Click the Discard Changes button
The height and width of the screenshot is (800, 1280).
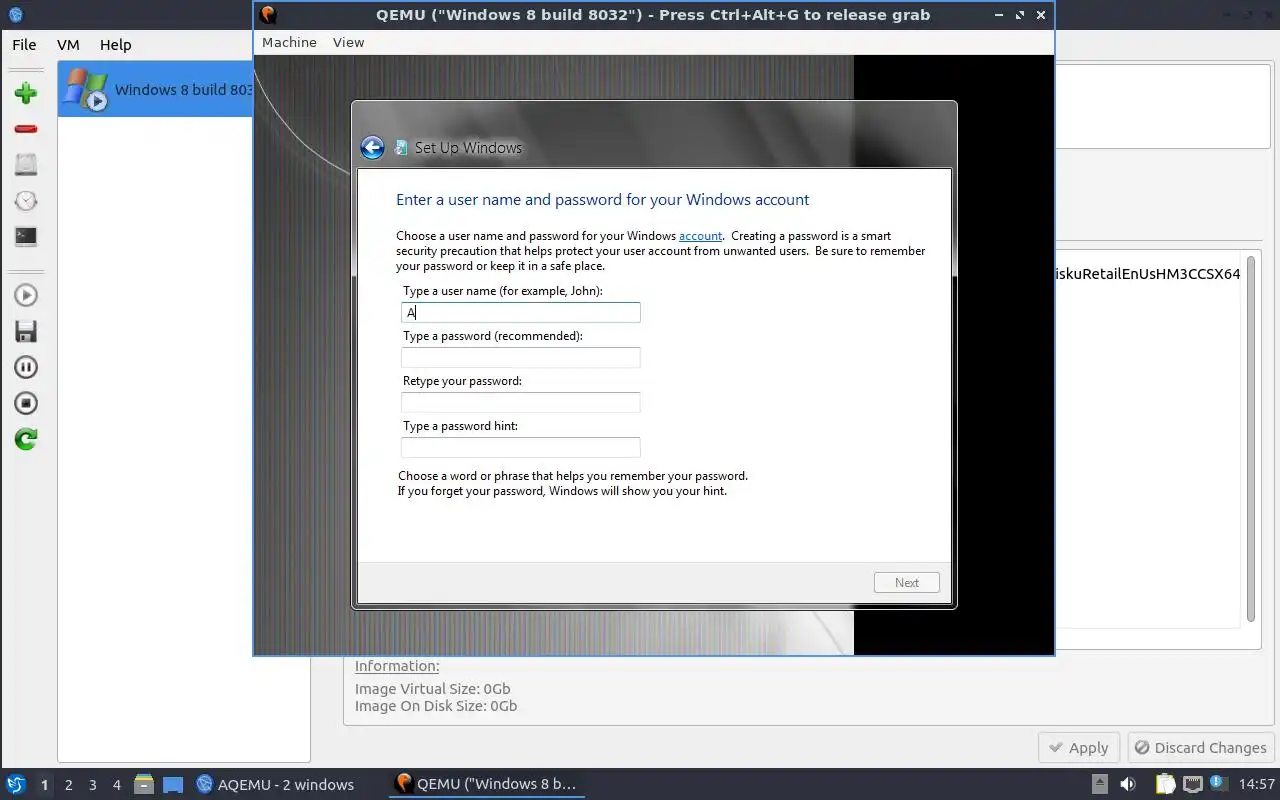click(1199, 748)
